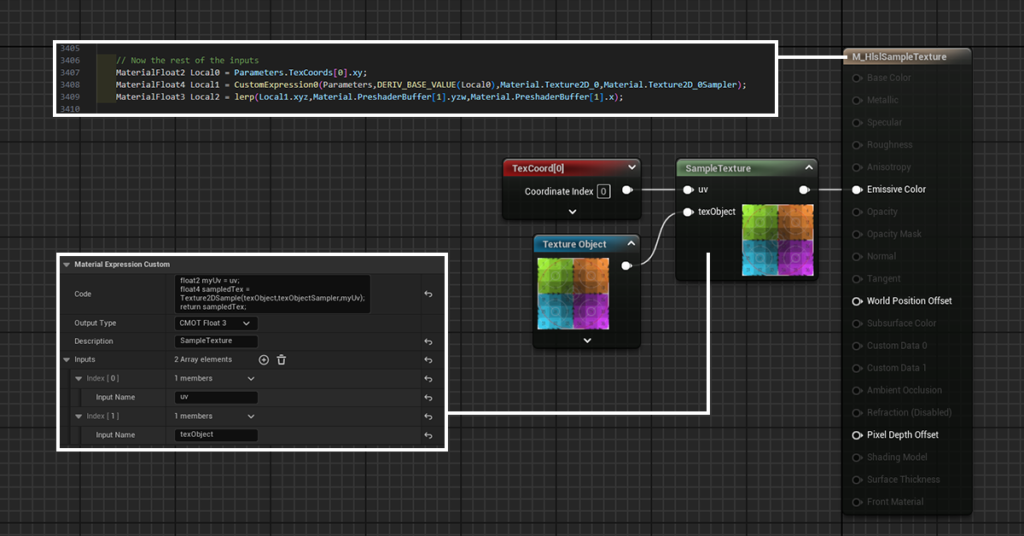Click the trash icon to empty Inputs array

tap(282, 360)
